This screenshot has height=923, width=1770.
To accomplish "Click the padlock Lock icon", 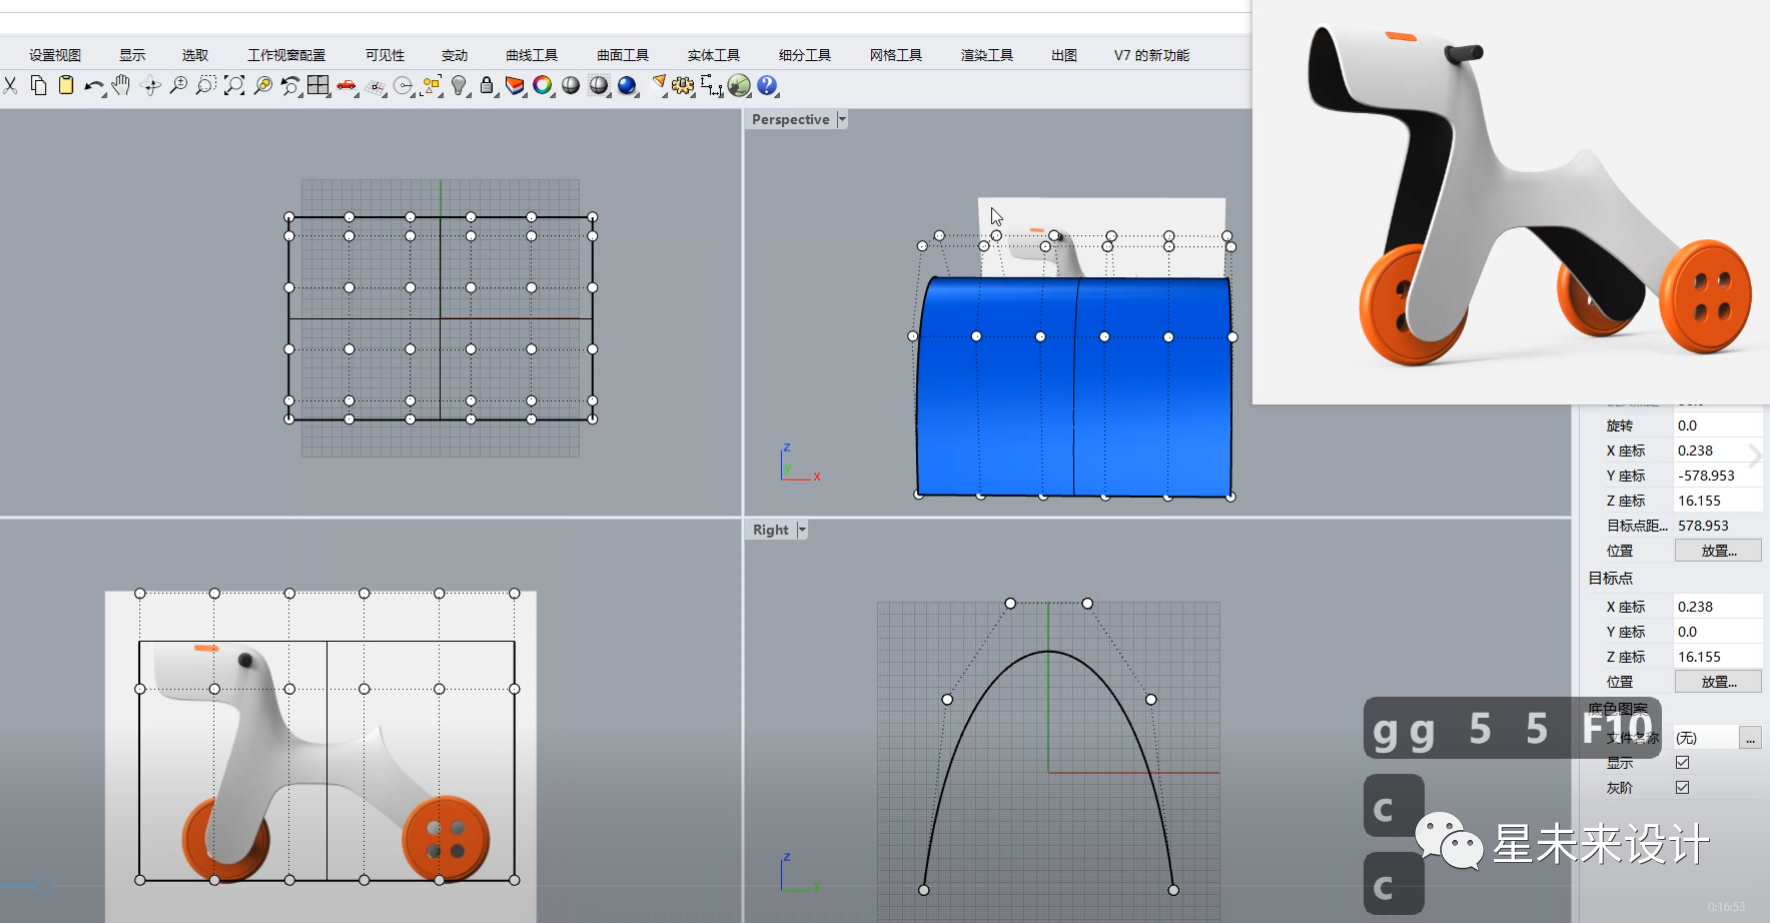I will [x=487, y=86].
